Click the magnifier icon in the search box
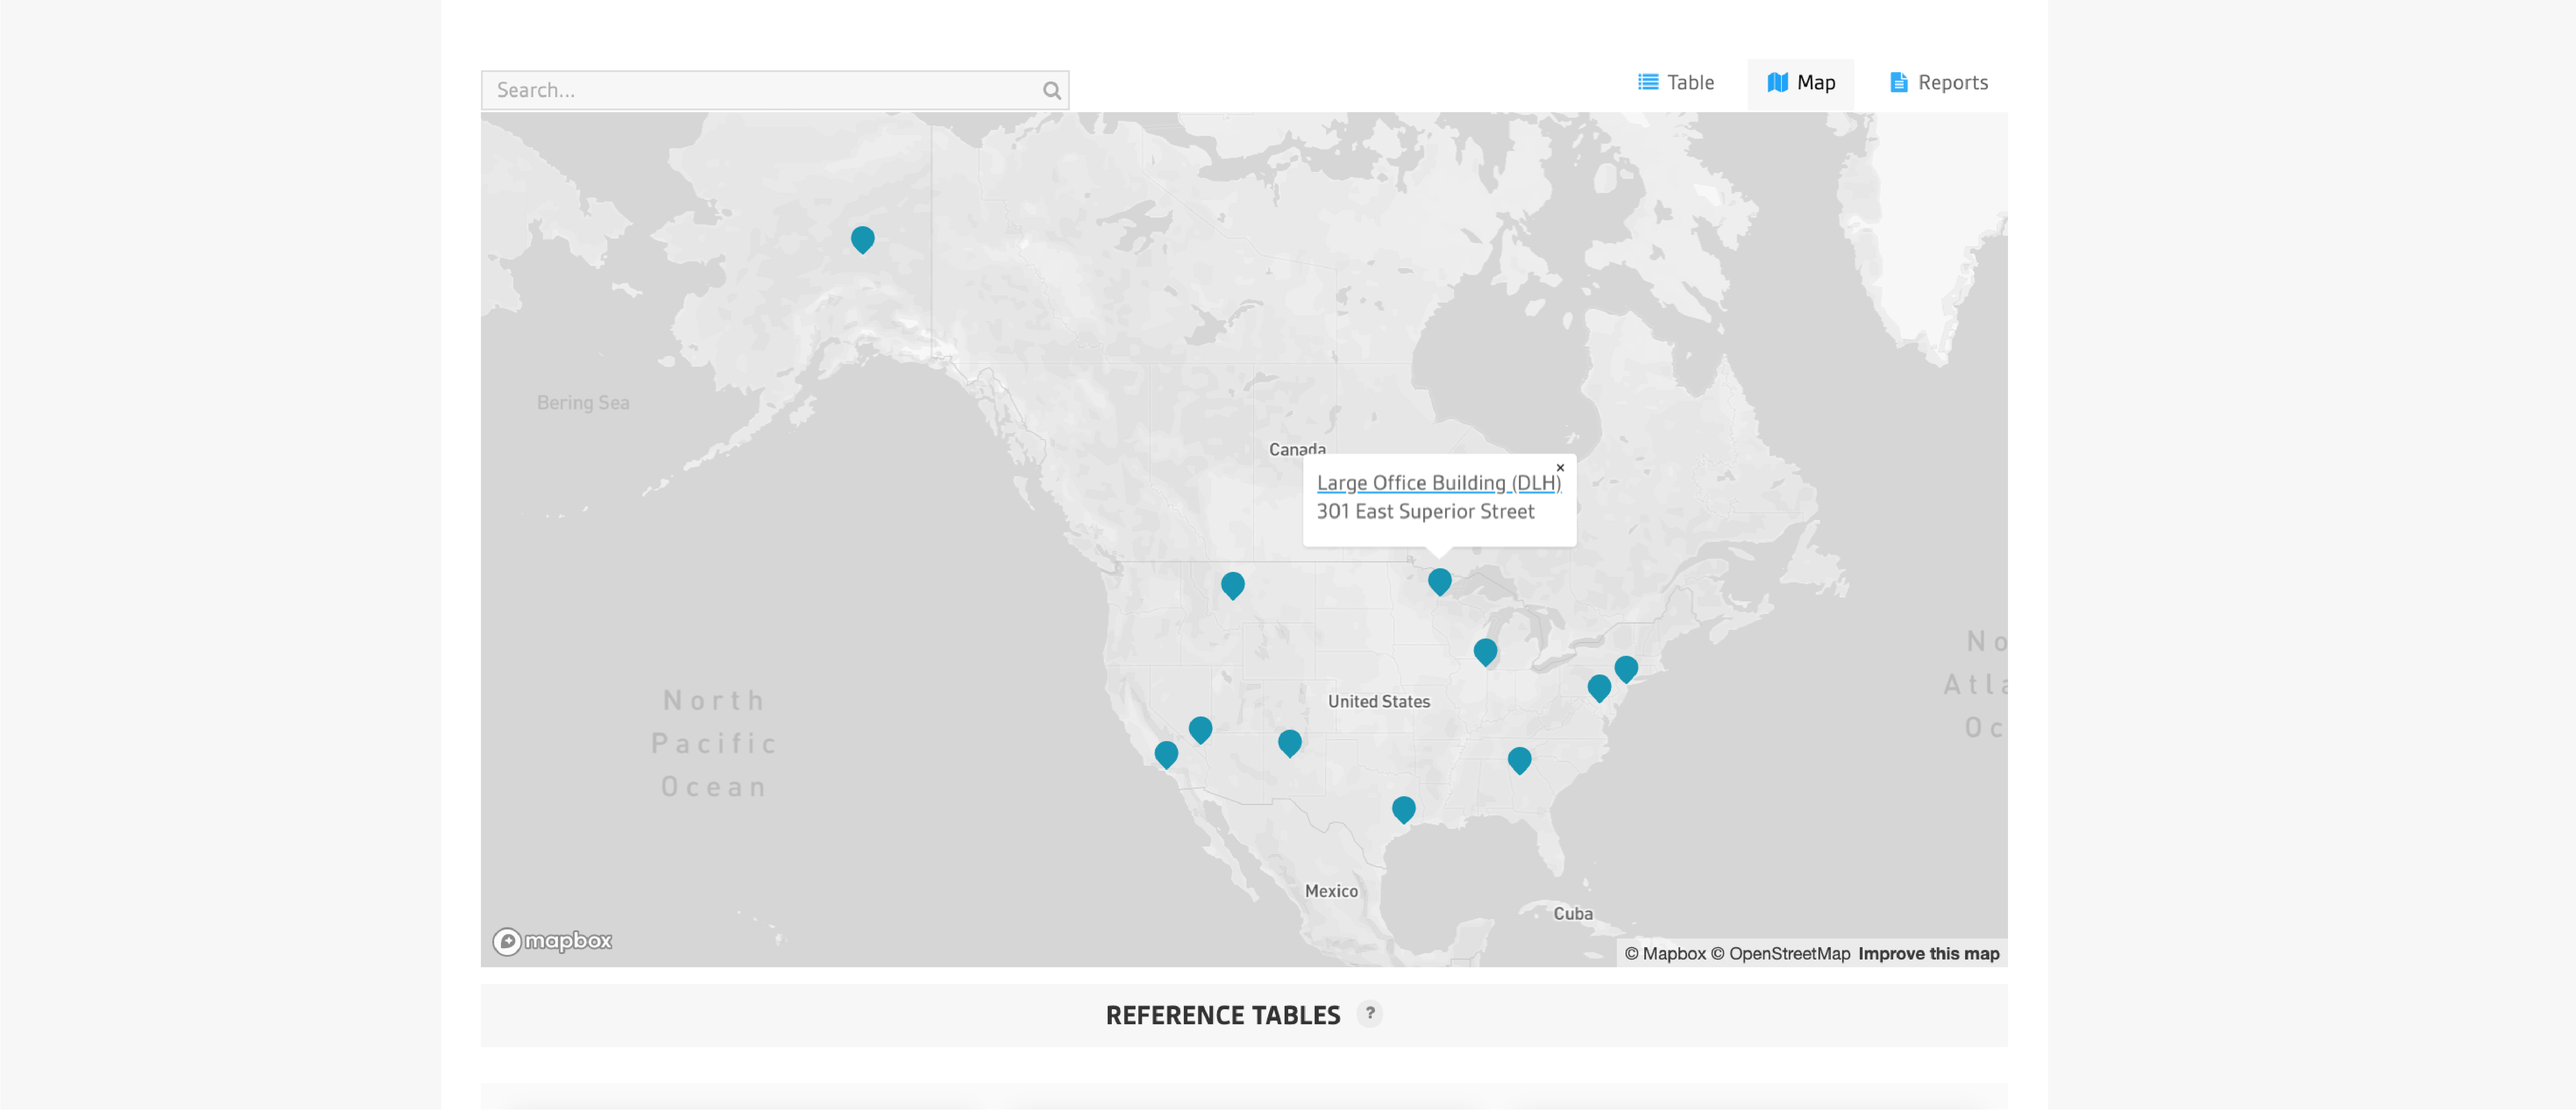 tap(1051, 91)
